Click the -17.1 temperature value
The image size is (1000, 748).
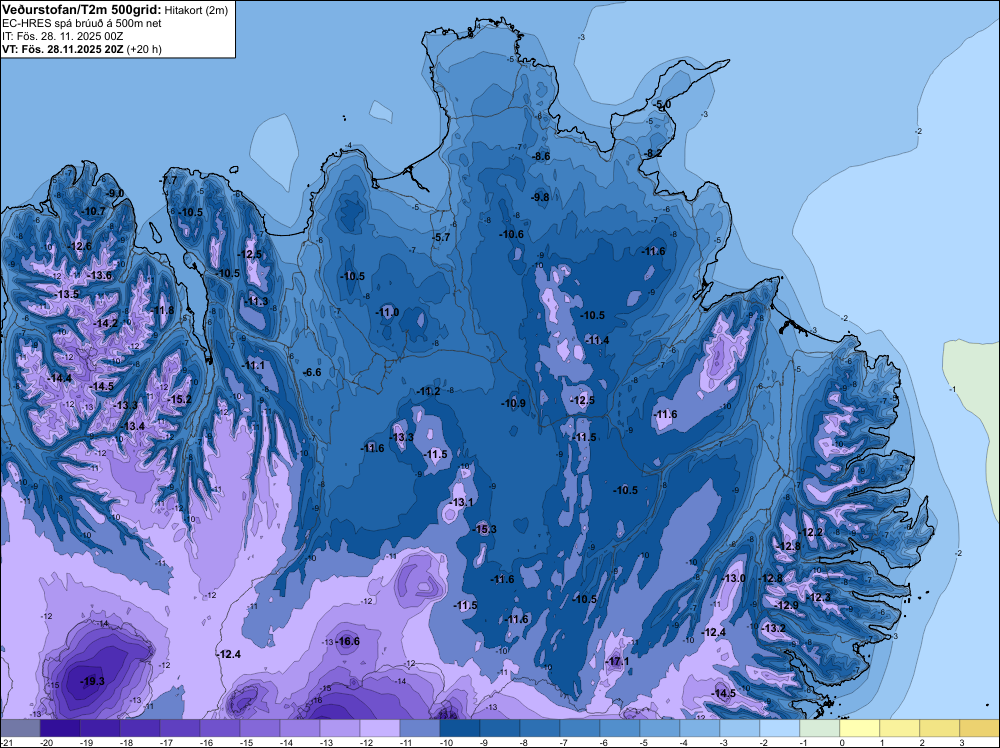click(617, 661)
